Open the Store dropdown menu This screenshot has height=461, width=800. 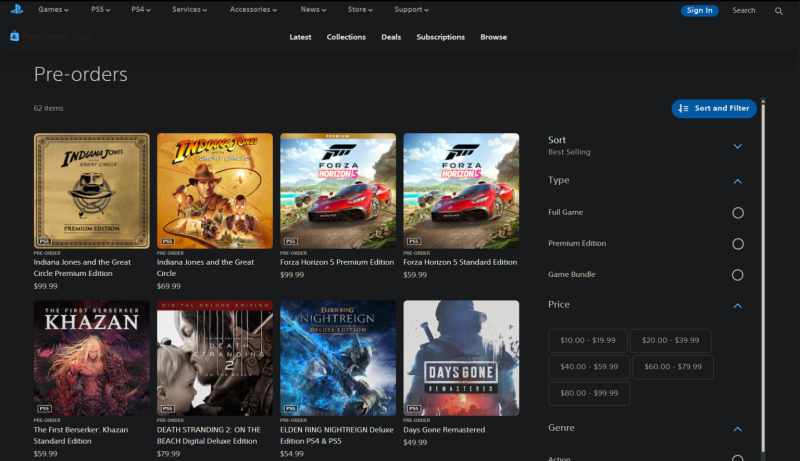(360, 10)
